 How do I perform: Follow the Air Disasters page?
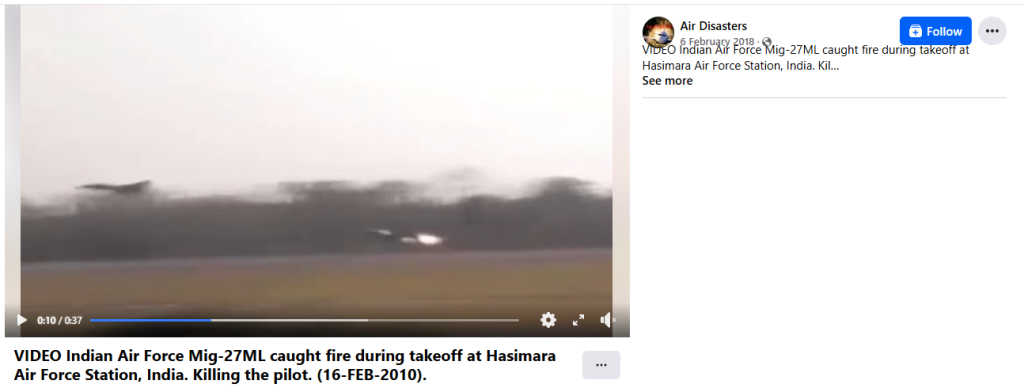(935, 31)
